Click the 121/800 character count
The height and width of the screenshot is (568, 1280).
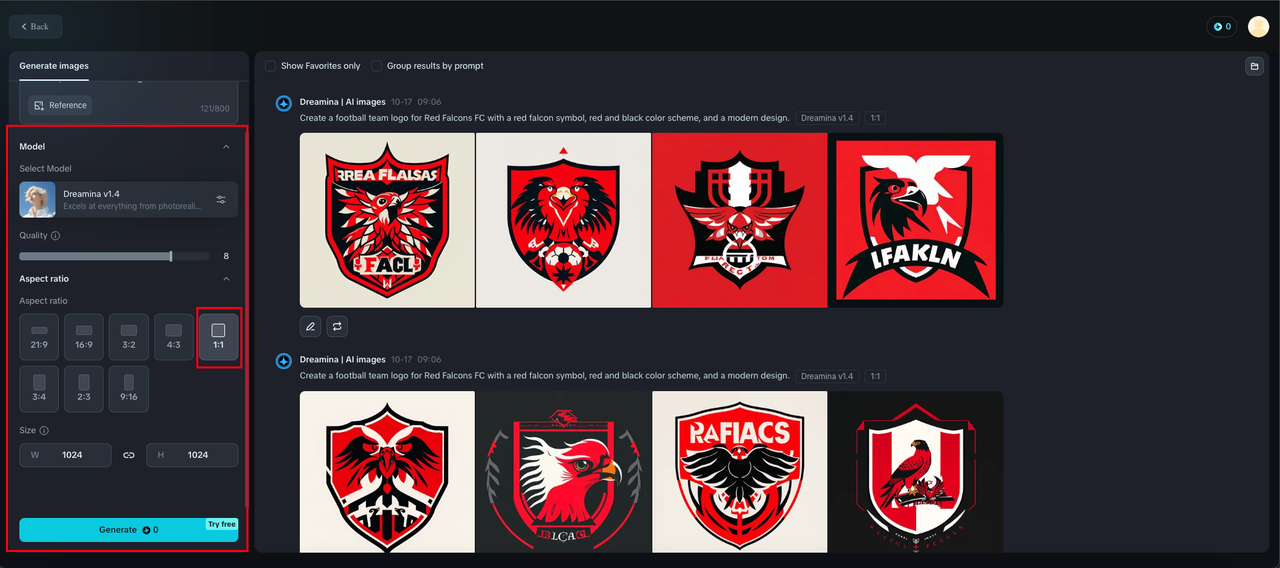coord(214,108)
